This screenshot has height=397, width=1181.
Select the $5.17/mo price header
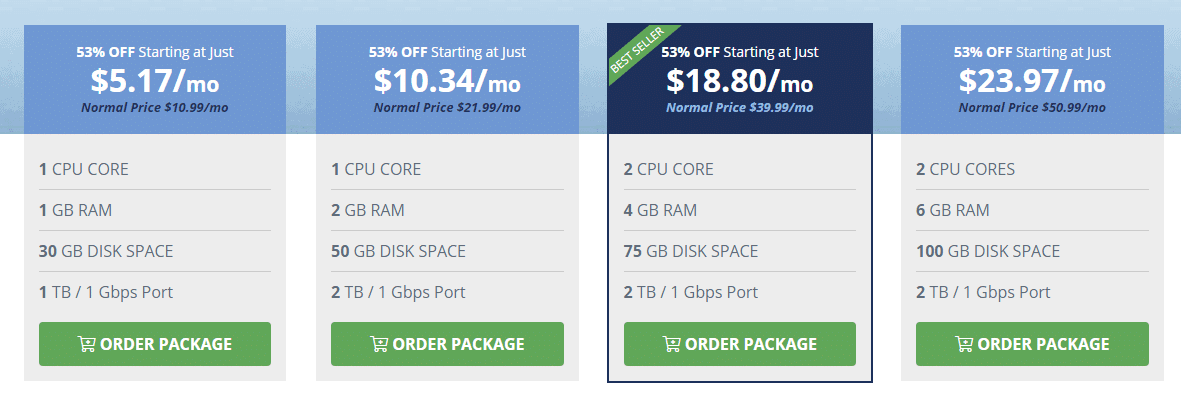pyautogui.click(x=155, y=80)
